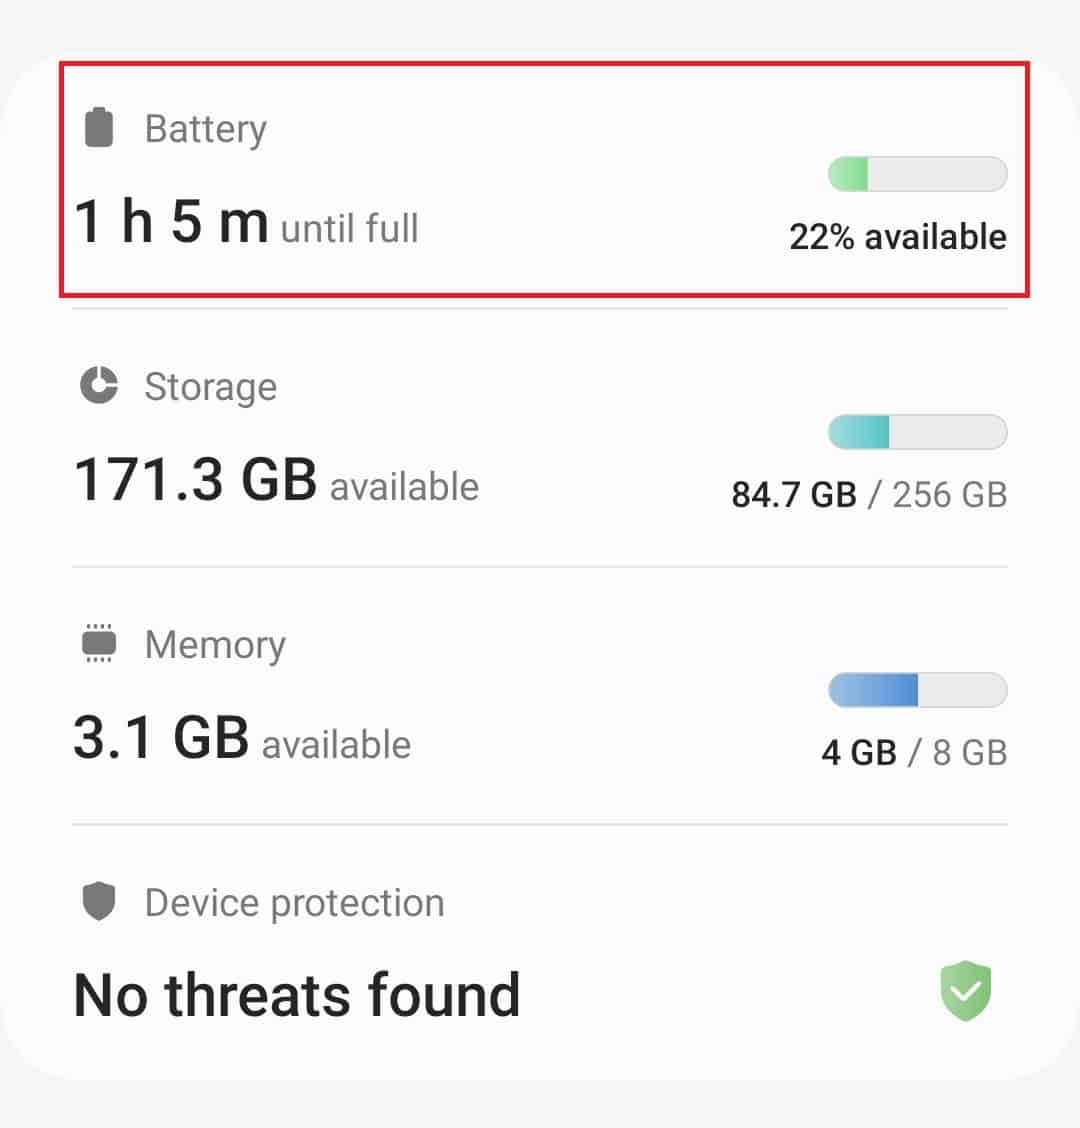Open Battery details via its section icon
This screenshot has width=1080, height=1128.
click(x=97, y=126)
